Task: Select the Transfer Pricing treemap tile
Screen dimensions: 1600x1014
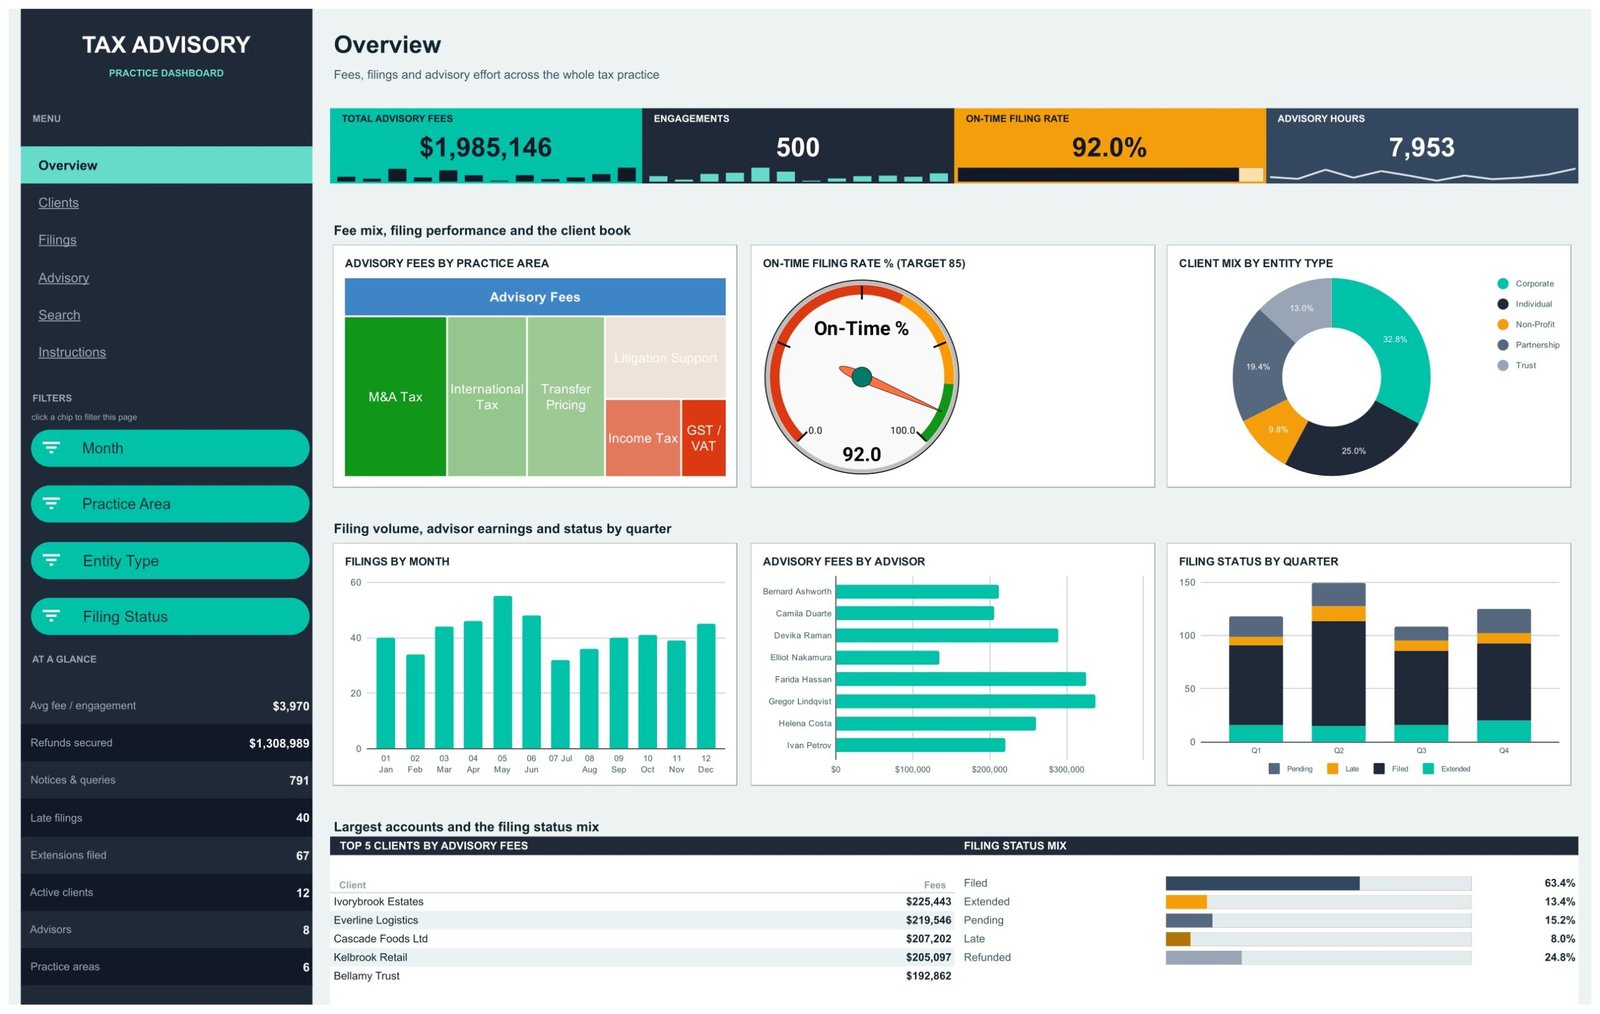Action: pos(566,397)
